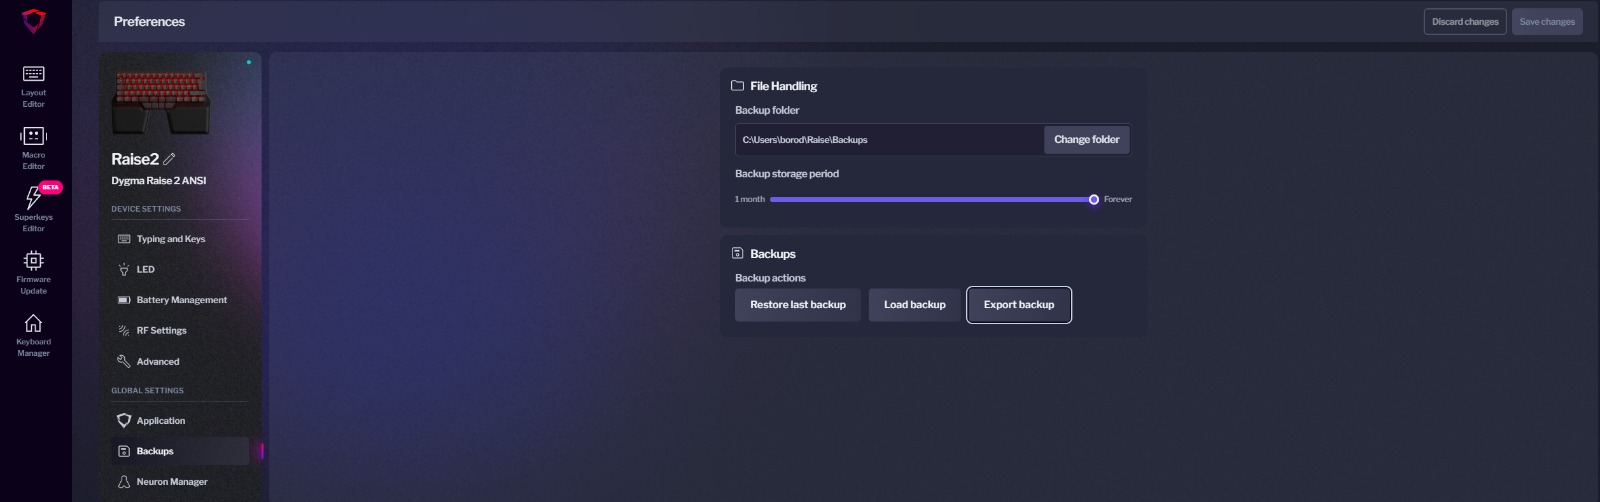
Task: Click the File Handling folder icon
Action: pyautogui.click(x=738, y=86)
